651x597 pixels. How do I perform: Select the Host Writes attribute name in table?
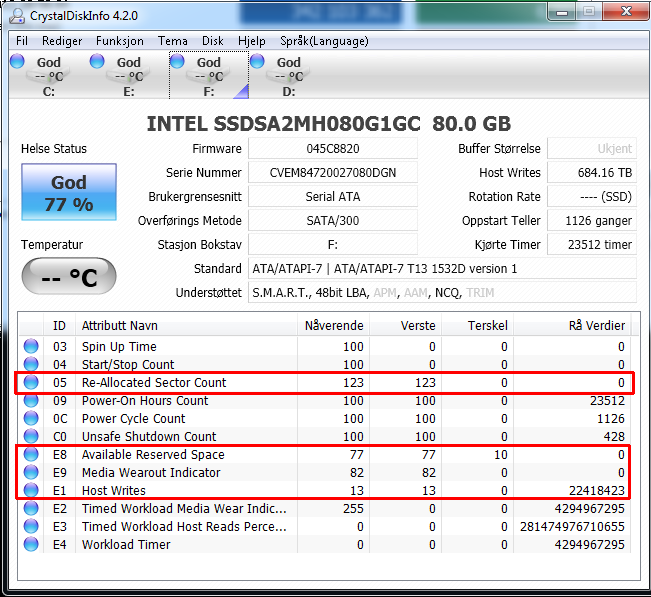click(114, 490)
